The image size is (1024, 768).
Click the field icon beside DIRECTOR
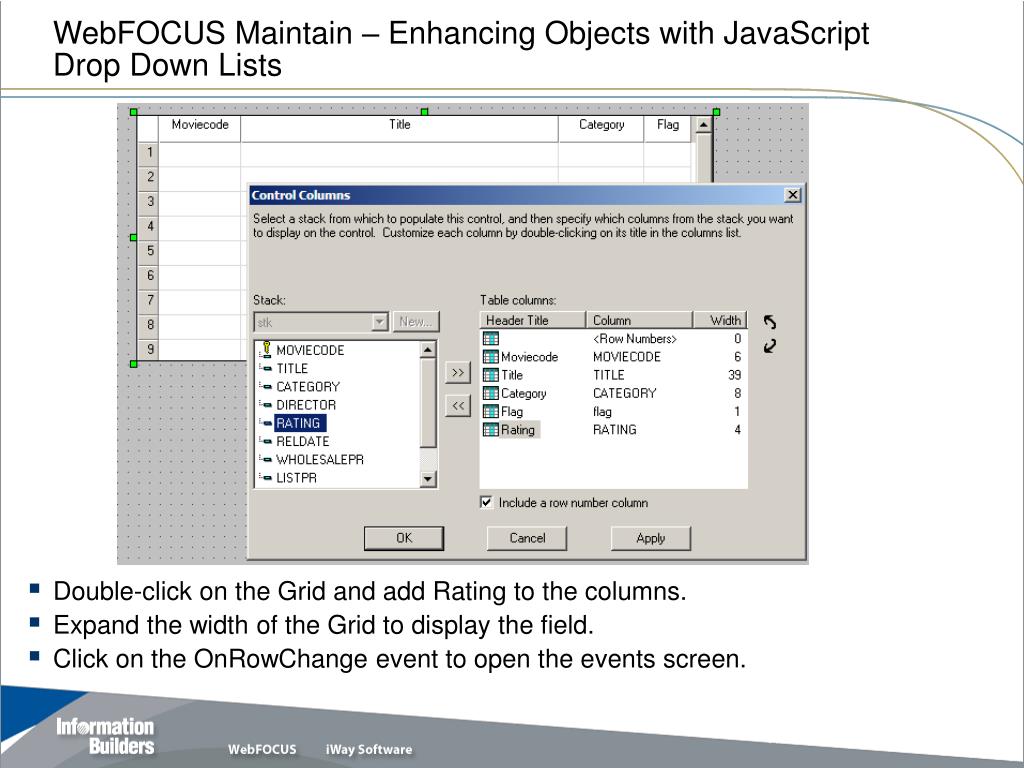click(x=266, y=405)
